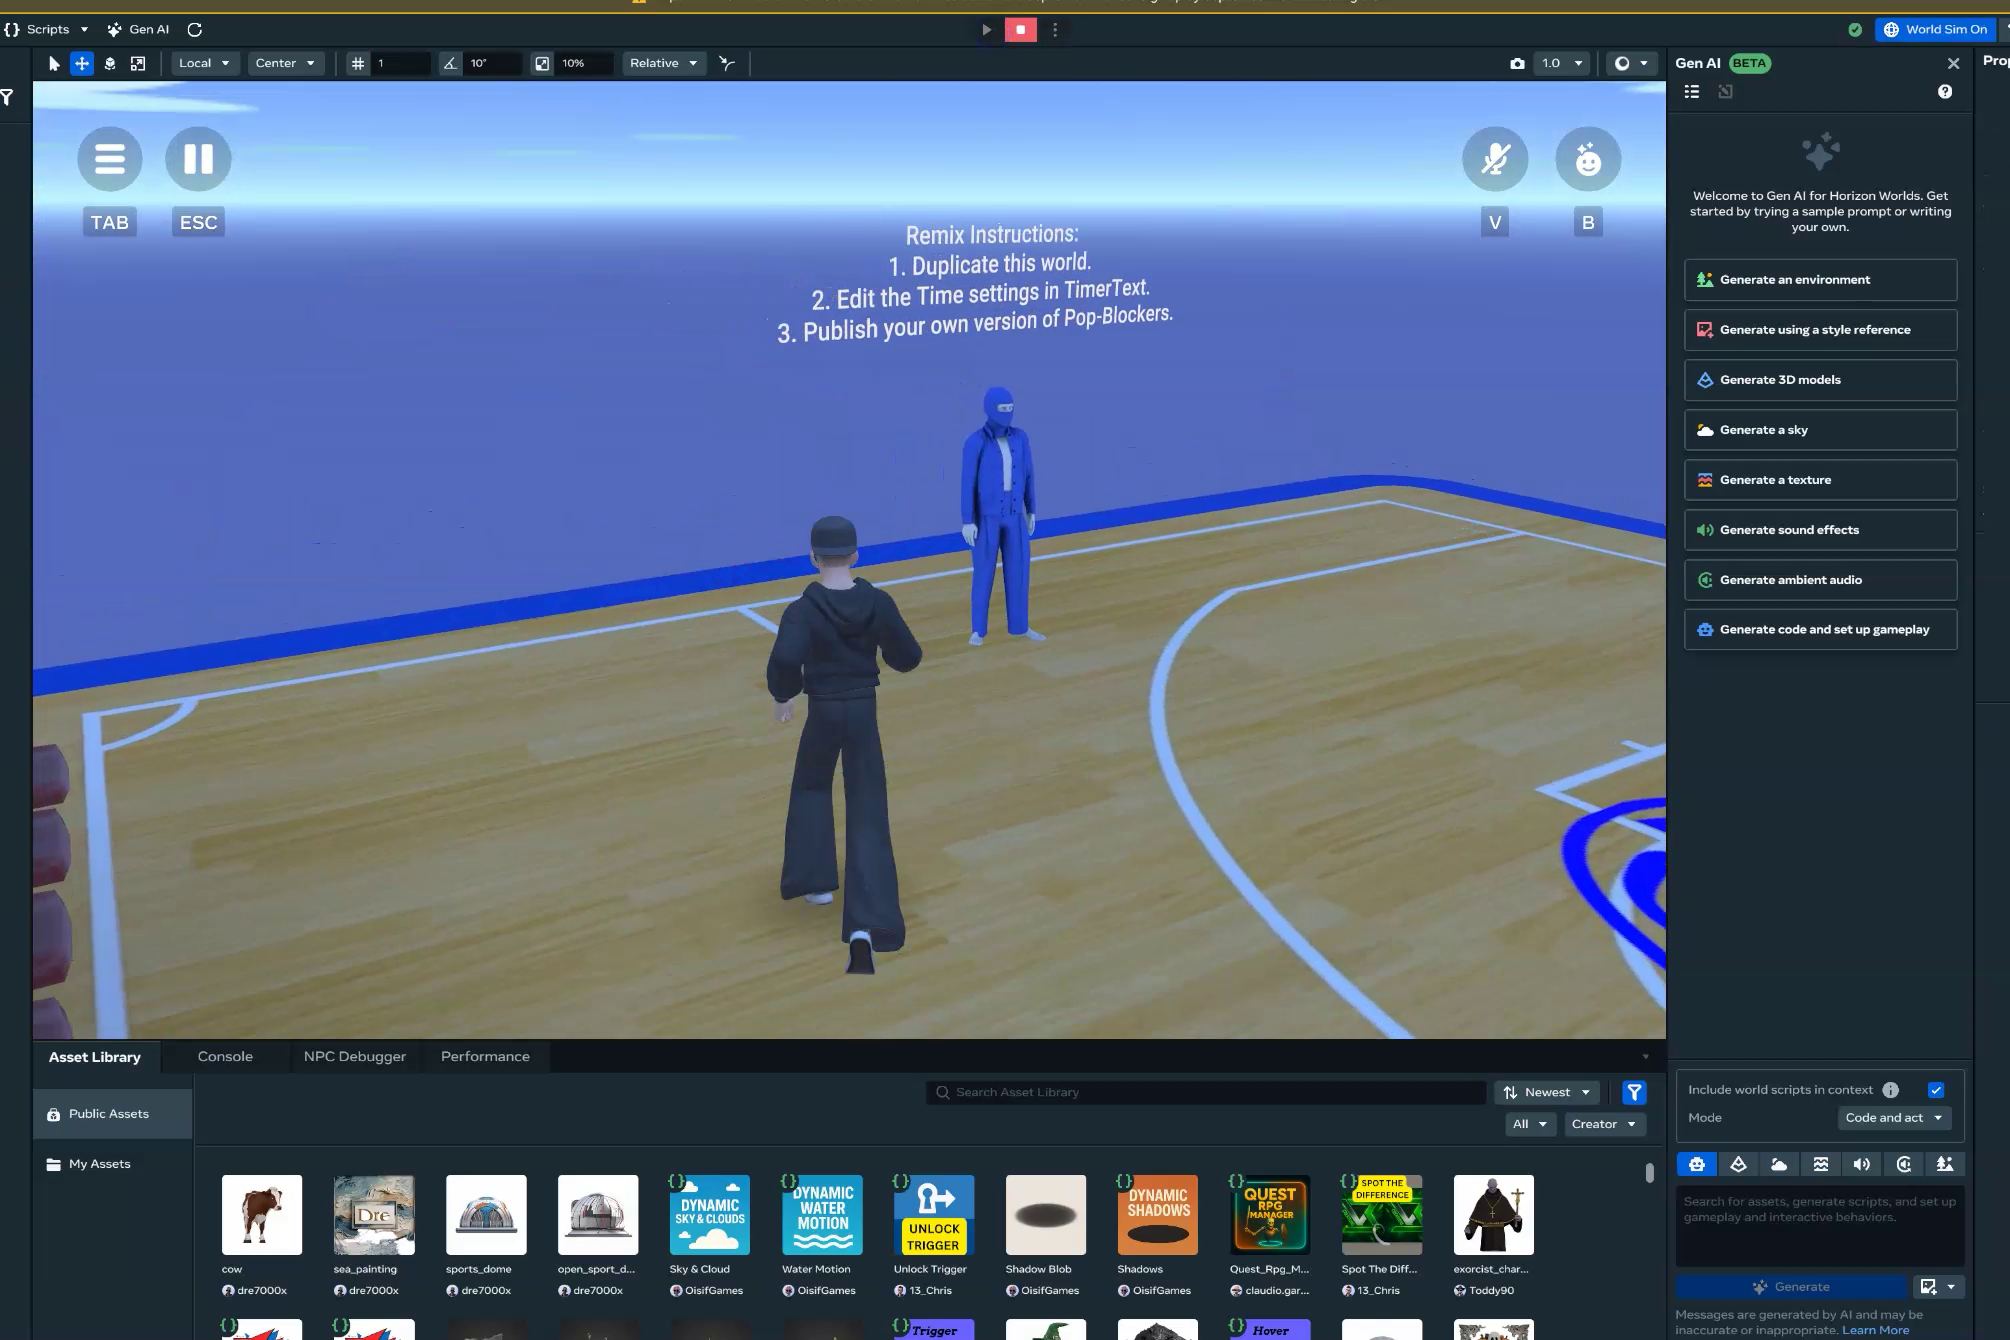The image size is (2010, 1340).
Task: Click the Search Asset Library field
Action: [1205, 1093]
